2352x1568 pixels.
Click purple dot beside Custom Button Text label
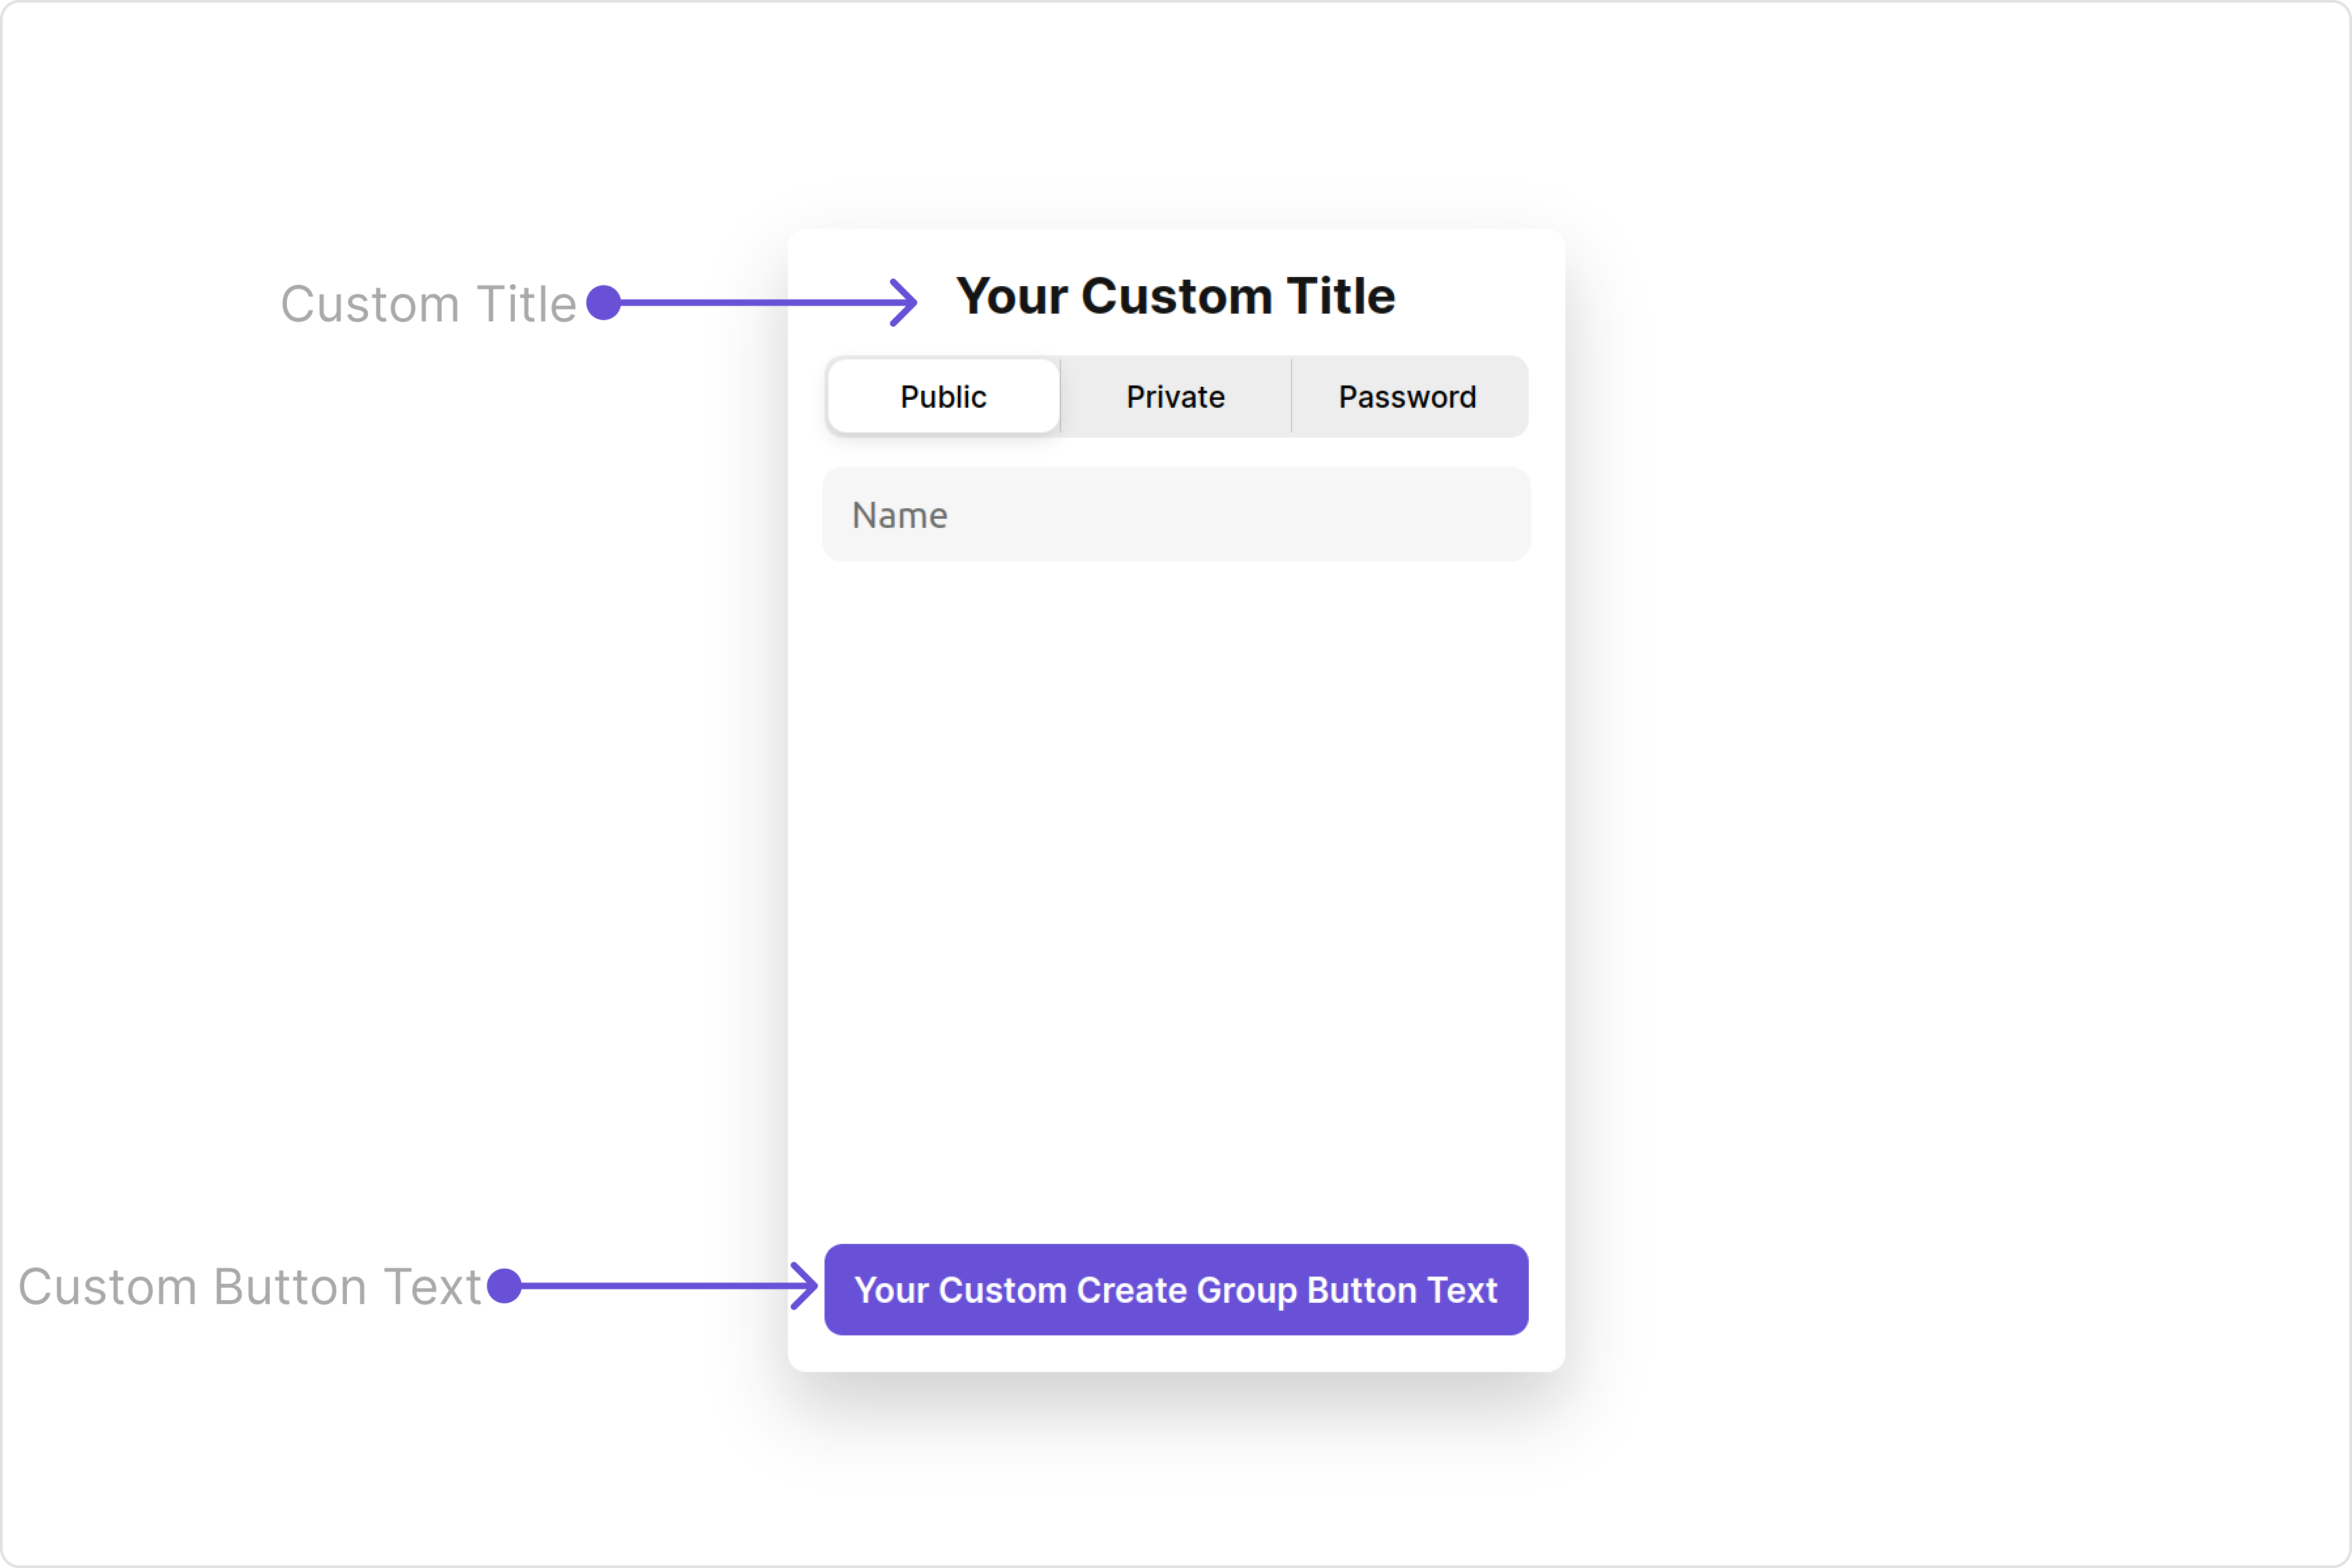[505, 1286]
